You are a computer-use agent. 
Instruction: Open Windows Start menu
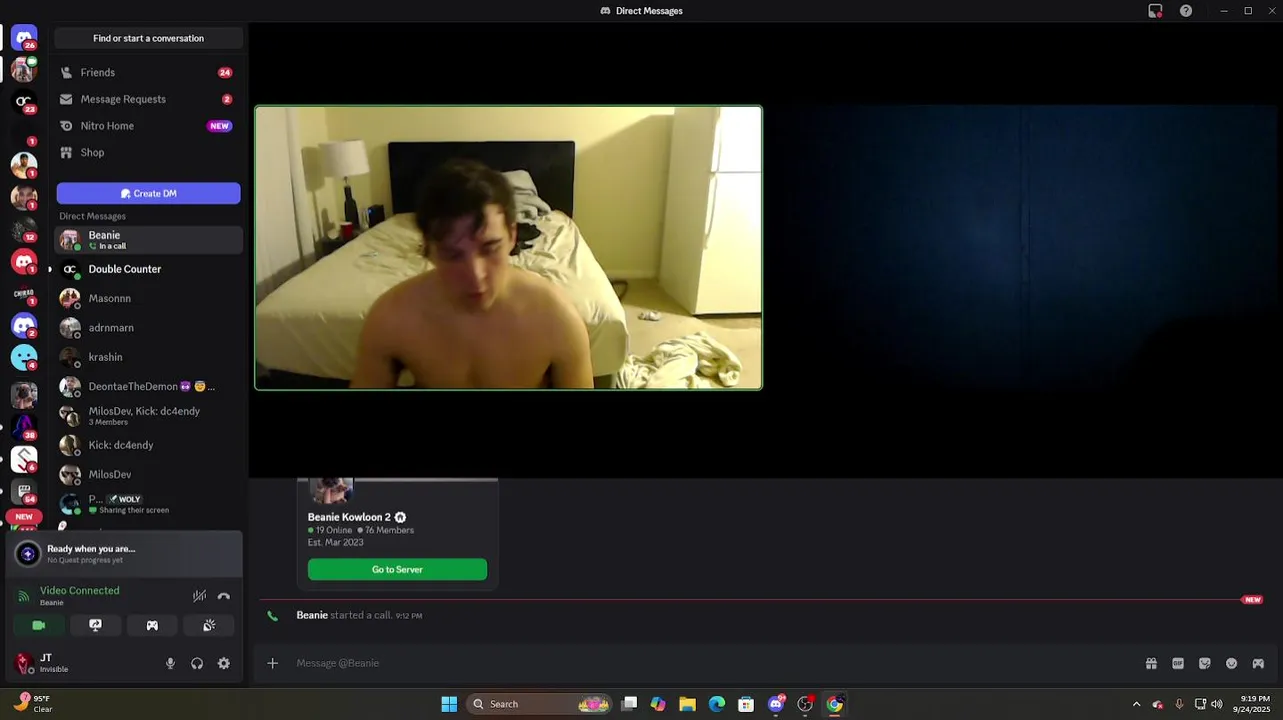pos(449,704)
